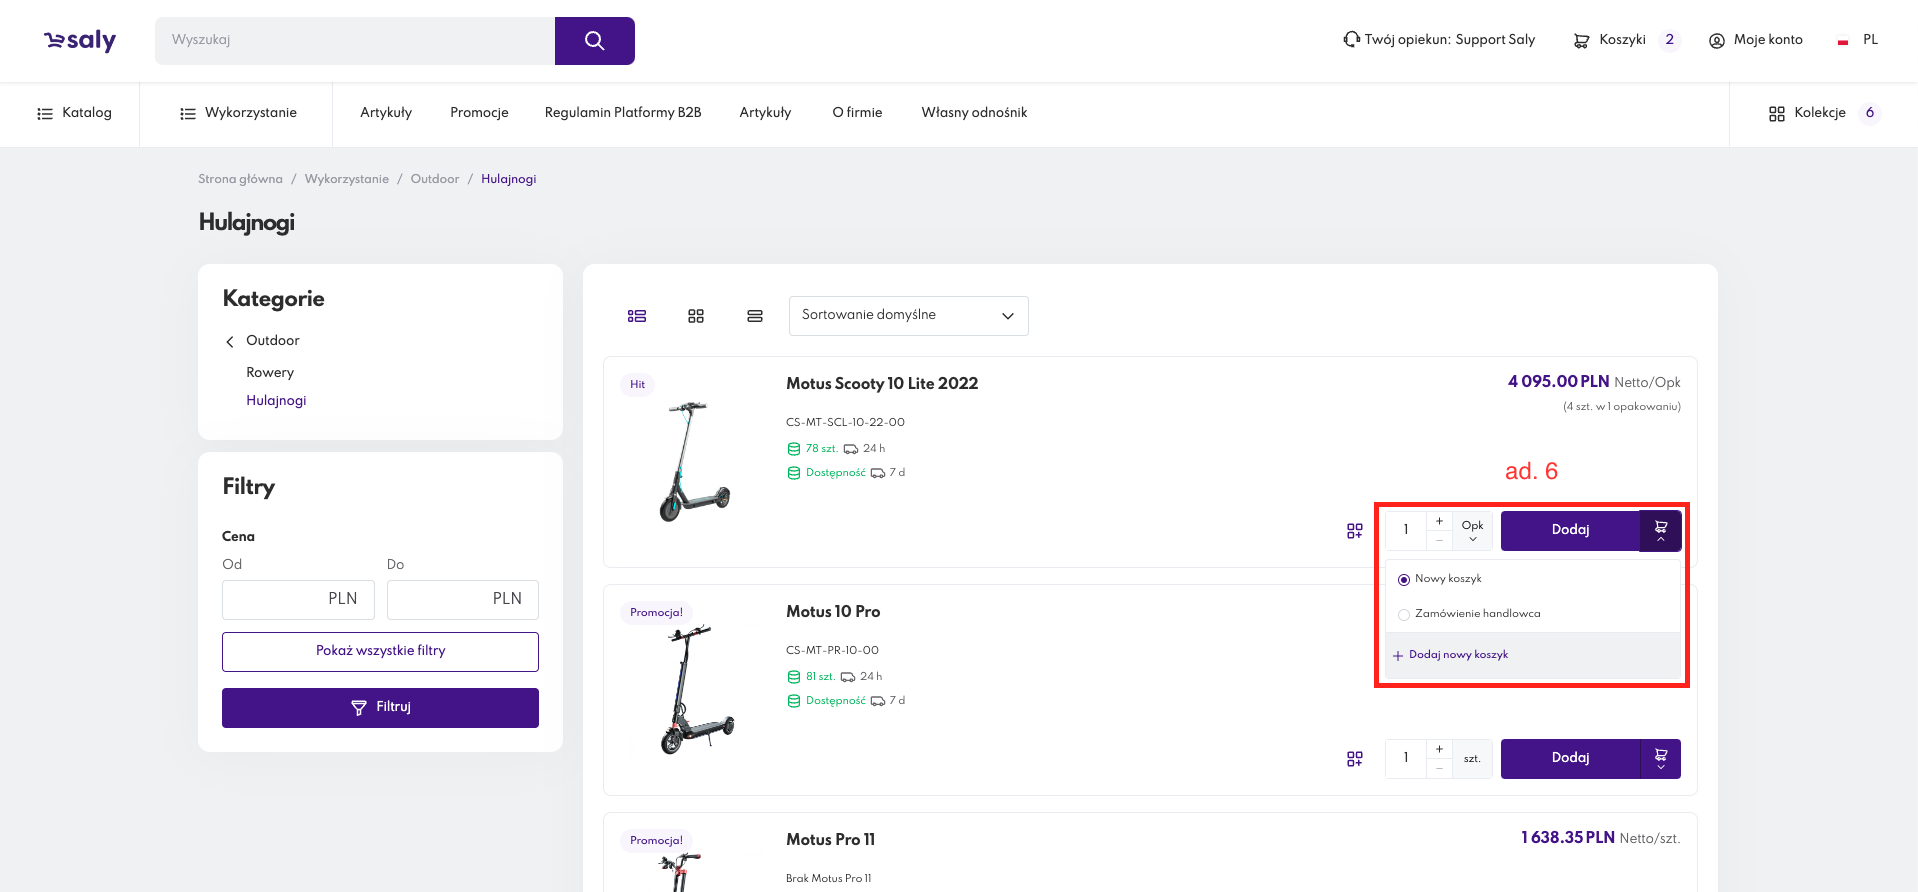This screenshot has height=892, width=1918.
Task: Increase quantity for Motus Scooty 10 Lite
Action: [1439, 521]
